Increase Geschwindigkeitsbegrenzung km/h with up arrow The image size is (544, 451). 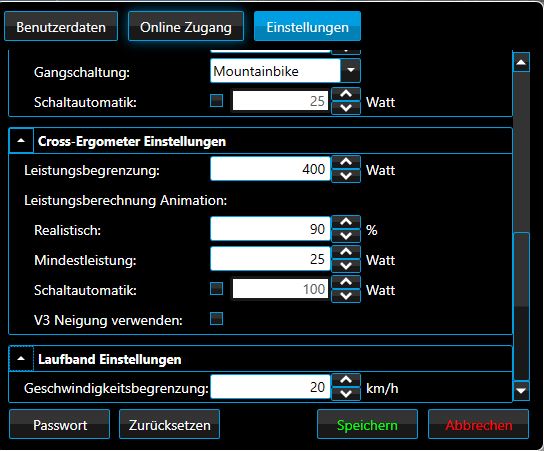tap(346, 380)
